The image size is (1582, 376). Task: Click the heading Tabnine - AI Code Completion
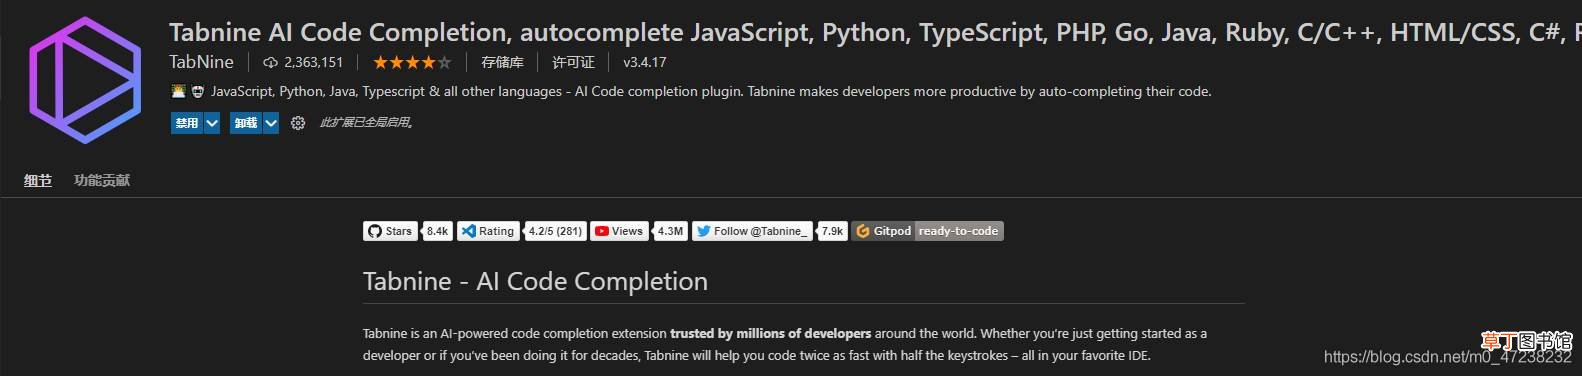pyautogui.click(x=535, y=281)
